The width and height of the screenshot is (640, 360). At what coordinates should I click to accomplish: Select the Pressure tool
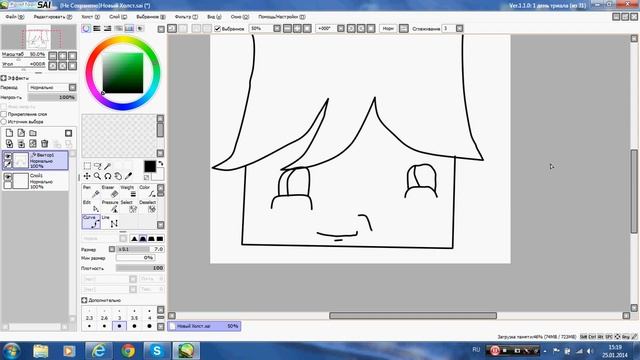click(109, 206)
